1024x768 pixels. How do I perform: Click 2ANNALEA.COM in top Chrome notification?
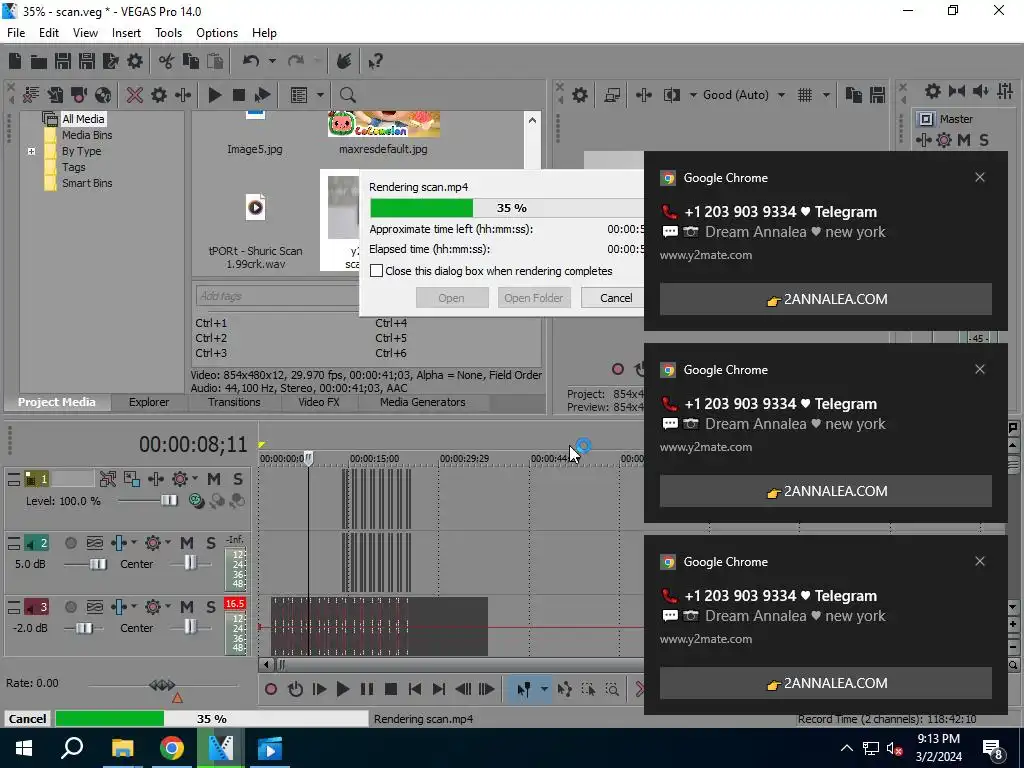pos(825,299)
